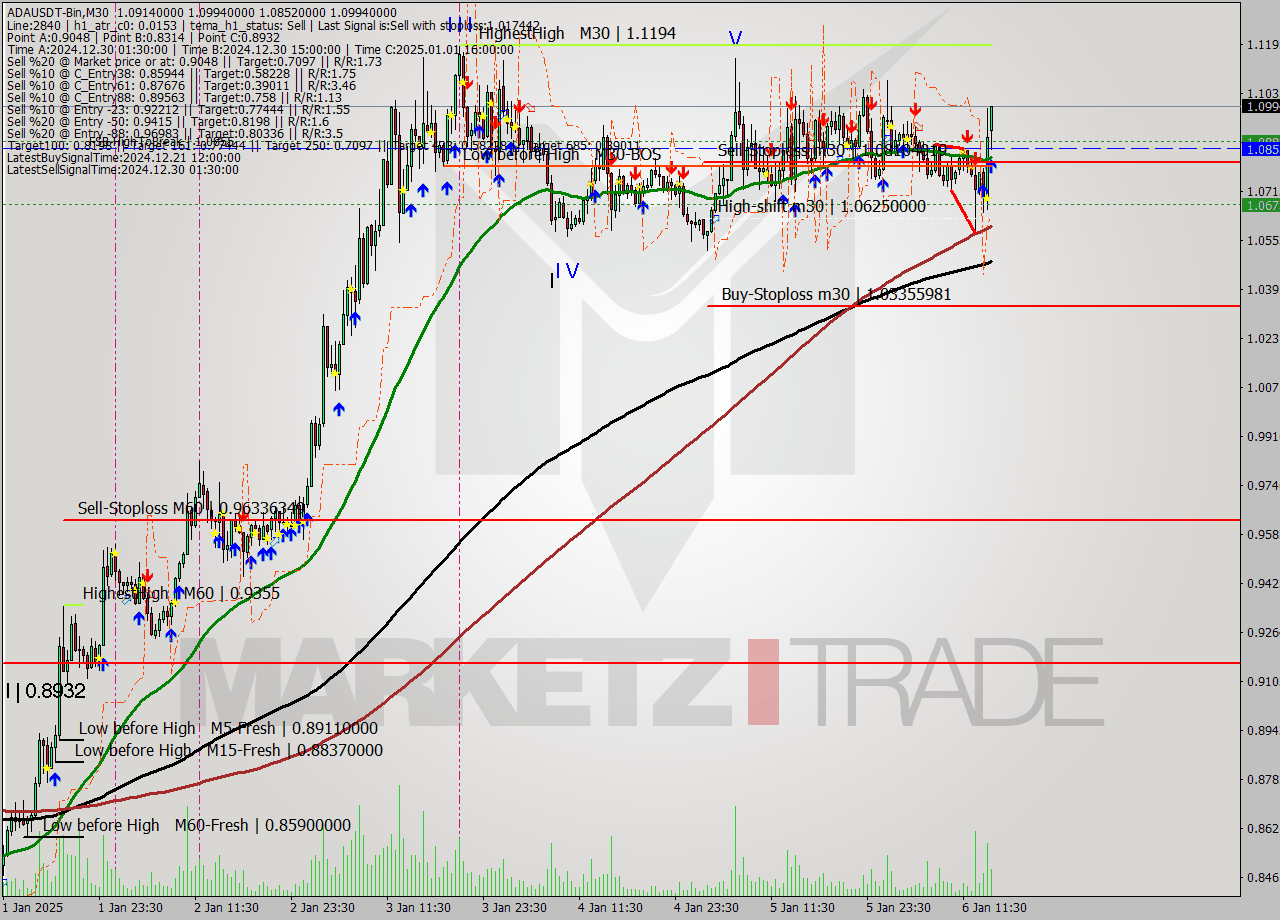
Task: Click the 1.007 price axis value
Action: (x=1263, y=387)
